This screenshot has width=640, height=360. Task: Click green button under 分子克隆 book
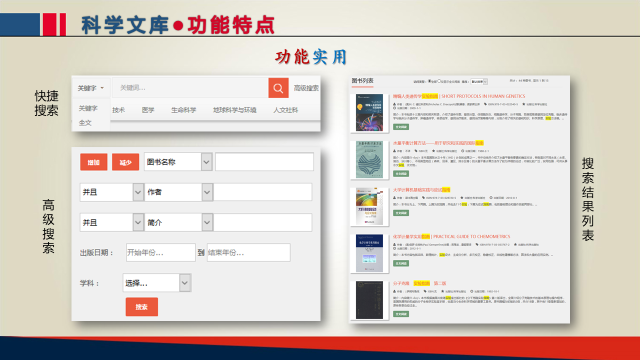click(401, 314)
